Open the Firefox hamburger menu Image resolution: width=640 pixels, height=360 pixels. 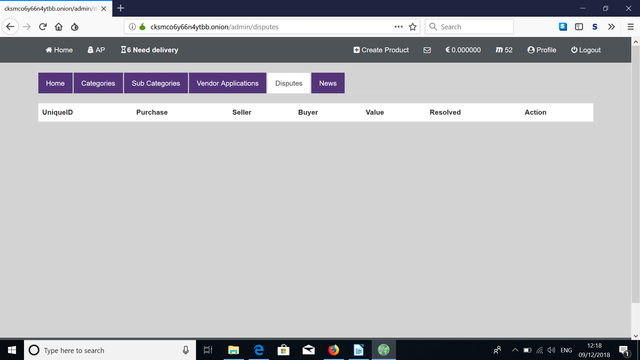(630, 27)
